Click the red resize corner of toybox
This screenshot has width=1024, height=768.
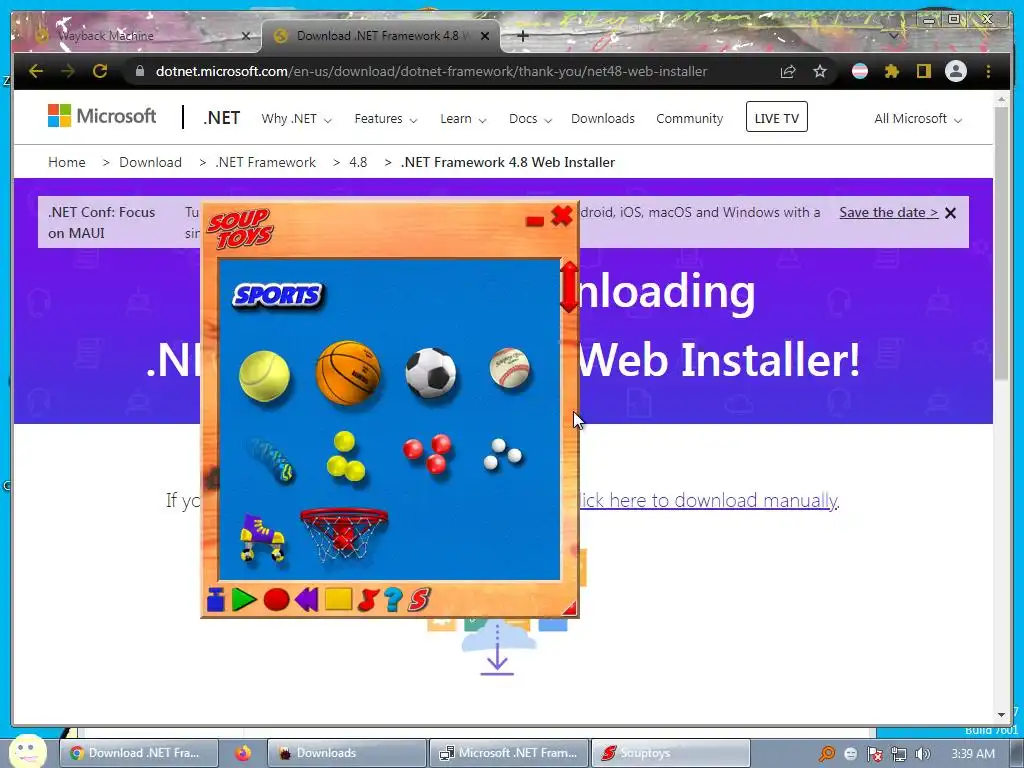tap(569, 608)
